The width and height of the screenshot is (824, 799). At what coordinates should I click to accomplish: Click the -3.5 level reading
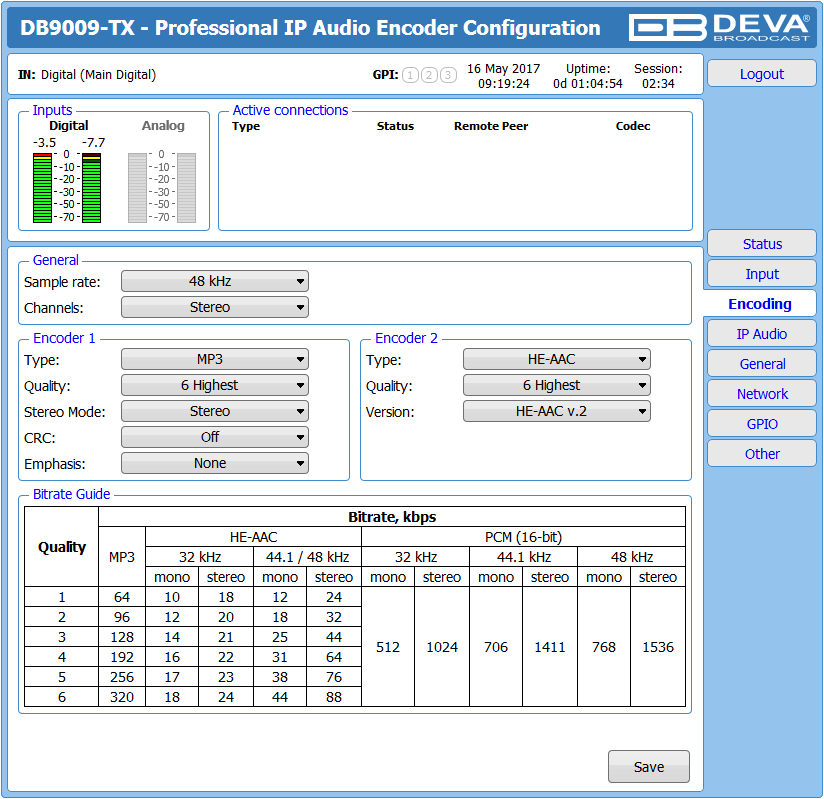(44, 142)
